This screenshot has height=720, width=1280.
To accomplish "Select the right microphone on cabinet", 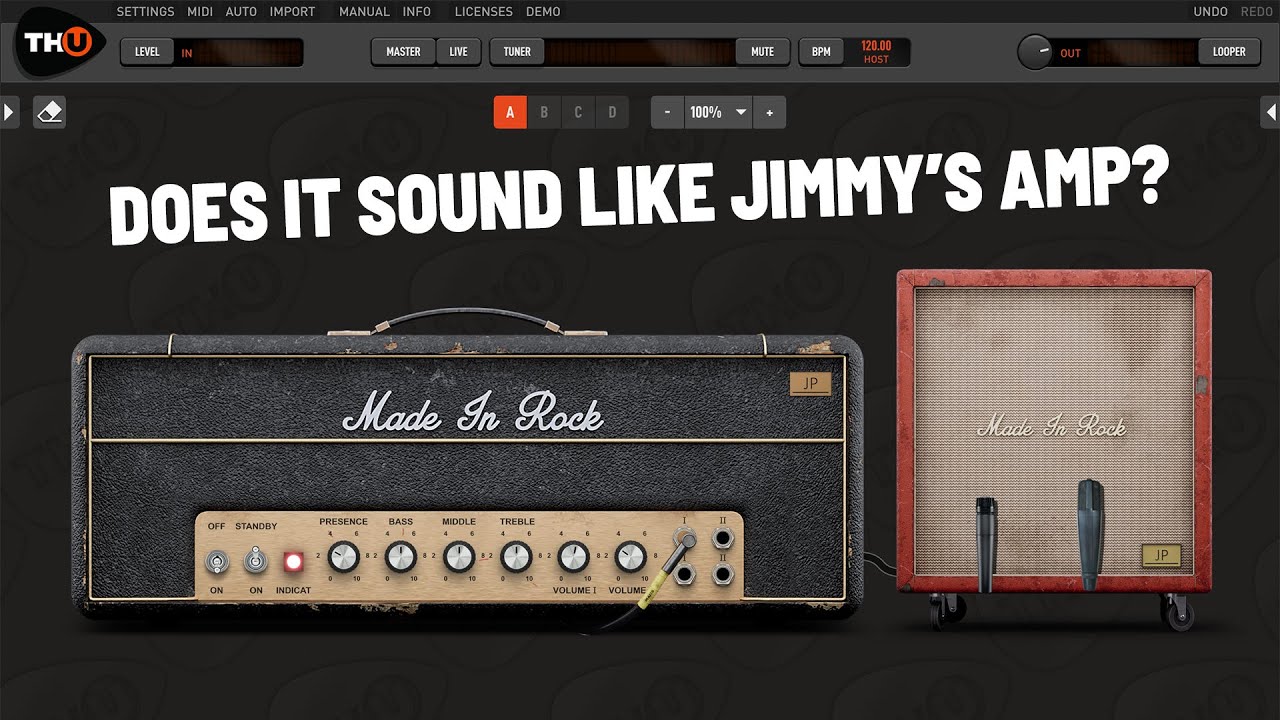I will tap(1090, 533).
